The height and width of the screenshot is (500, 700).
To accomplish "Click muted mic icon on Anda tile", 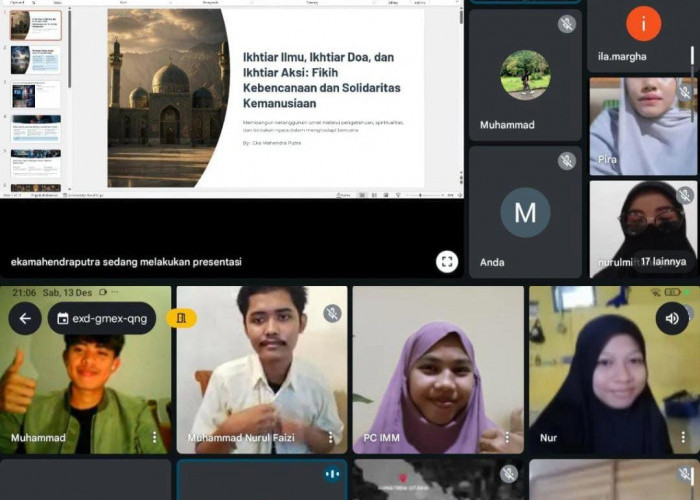I will click(x=567, y=161).
